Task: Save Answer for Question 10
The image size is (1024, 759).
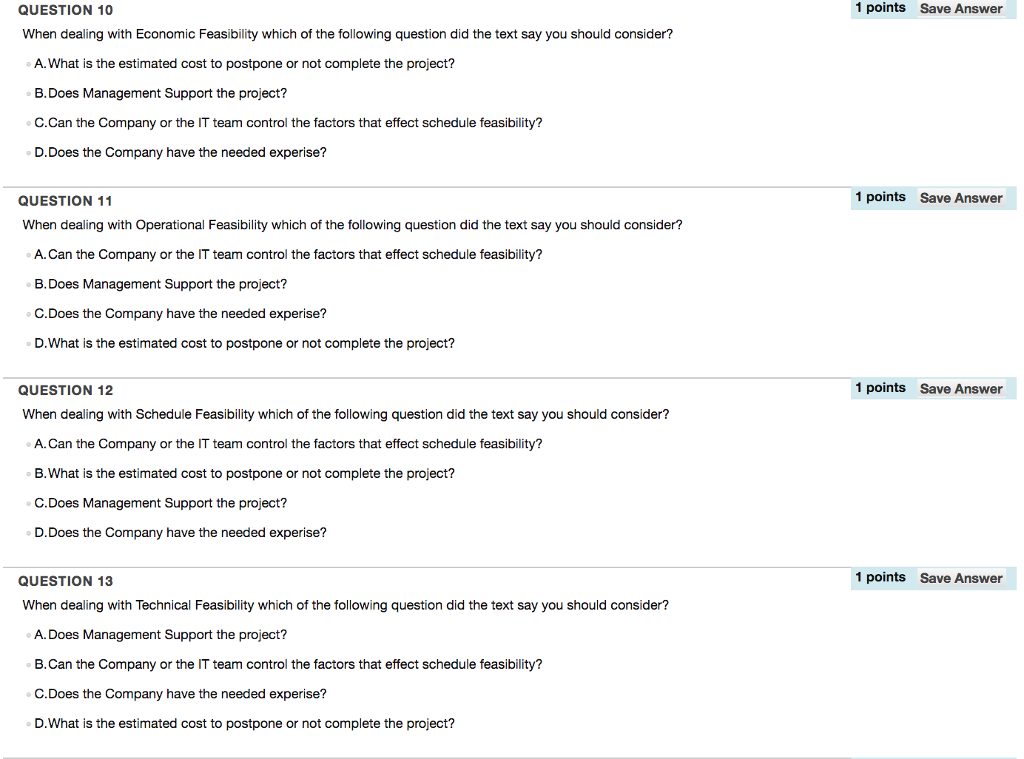Action: tap(961, 8)
